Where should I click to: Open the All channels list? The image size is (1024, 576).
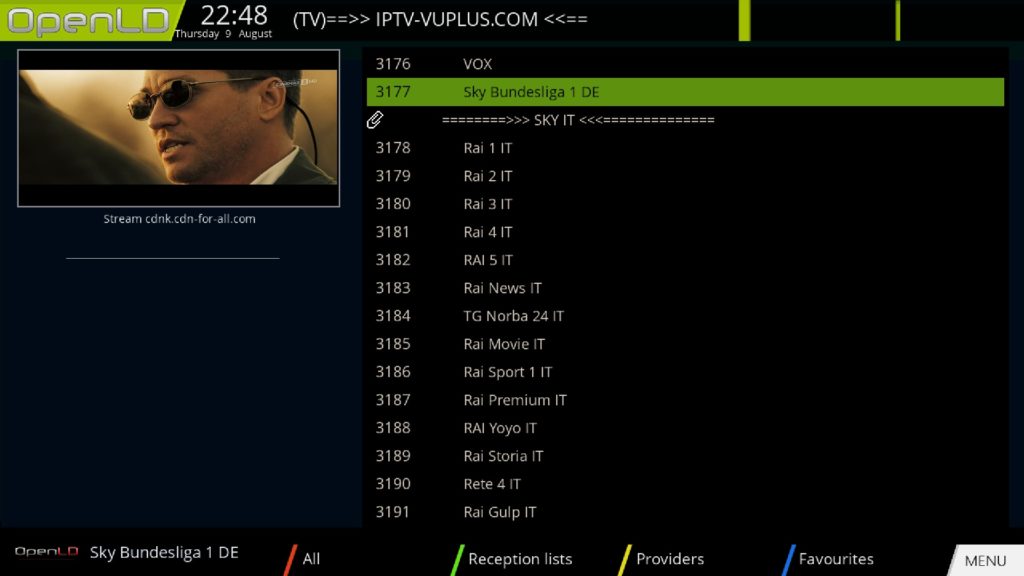point(311,559)
